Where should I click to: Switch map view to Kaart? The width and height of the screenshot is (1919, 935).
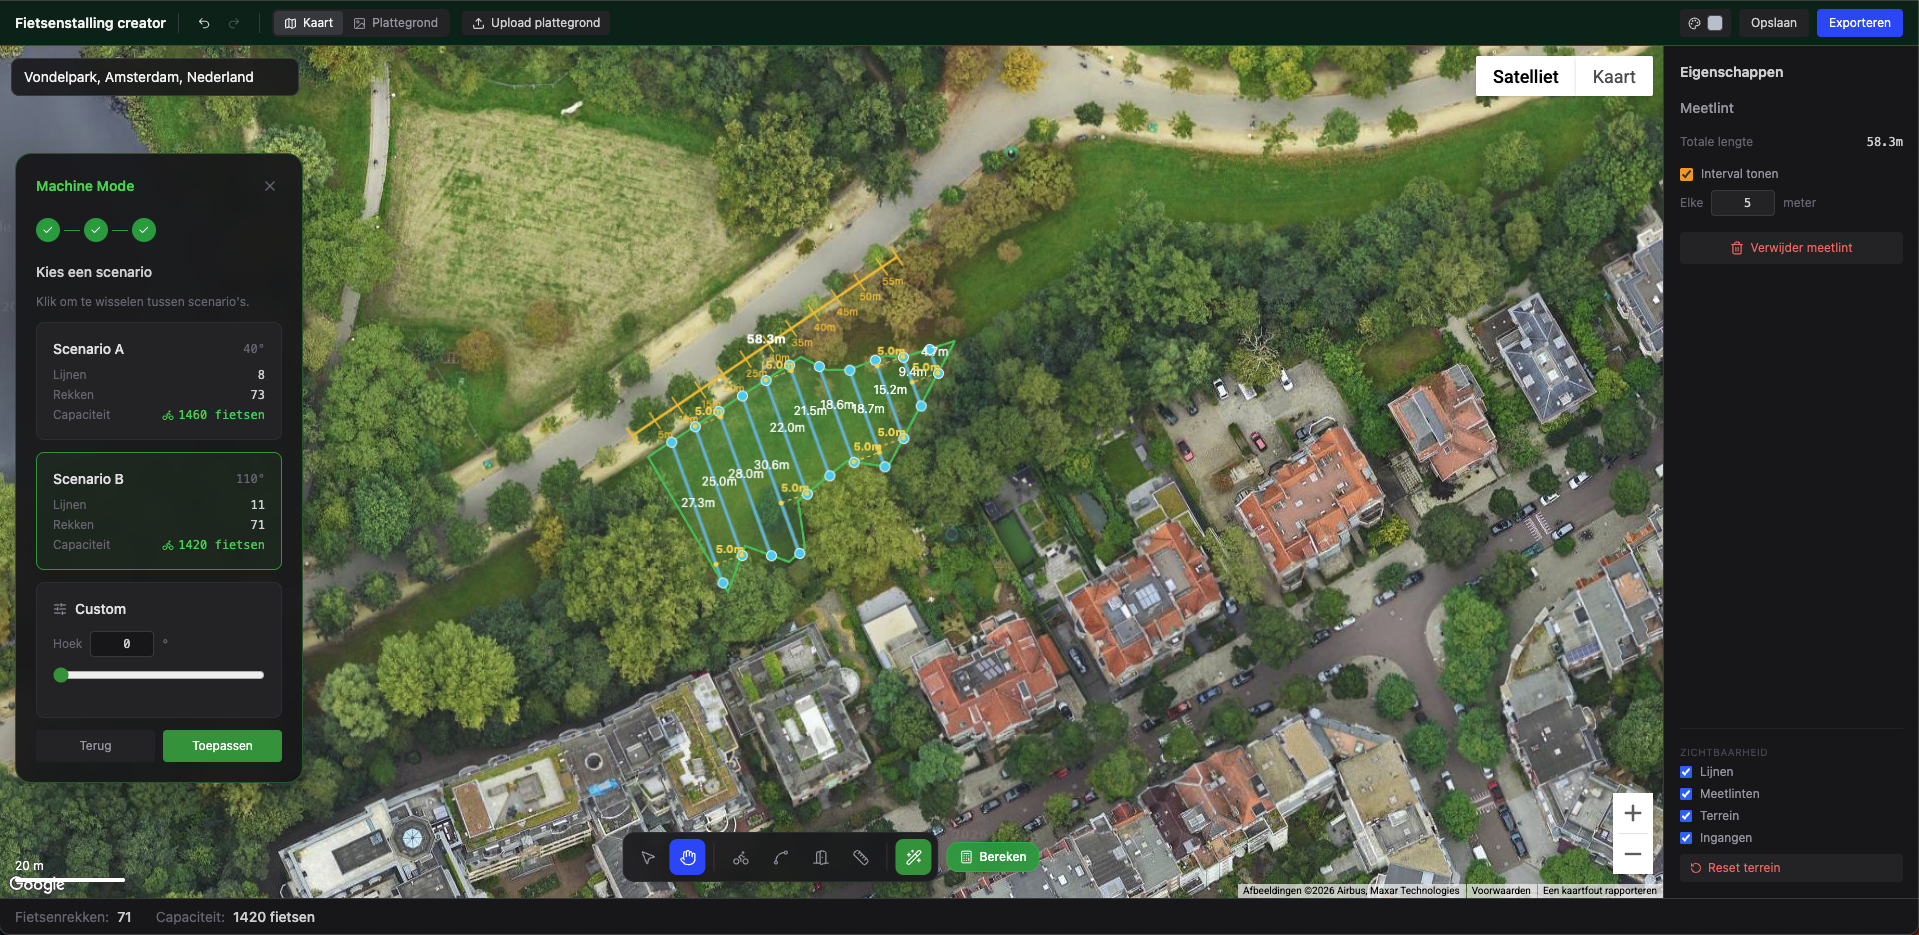pos(1614,77)
